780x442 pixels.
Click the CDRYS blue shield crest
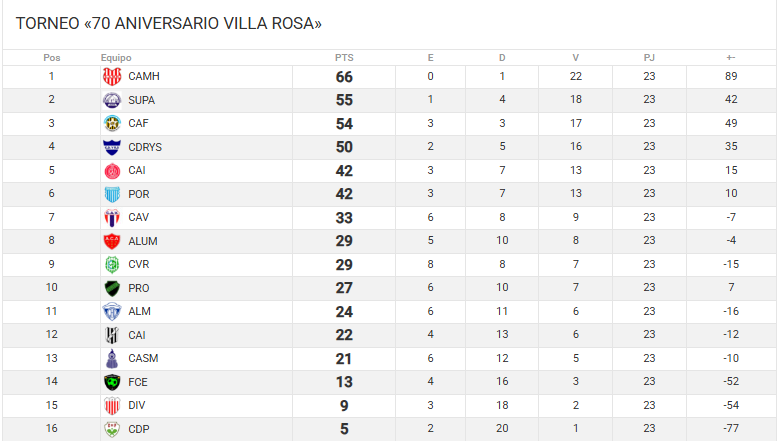coord(112,147)
